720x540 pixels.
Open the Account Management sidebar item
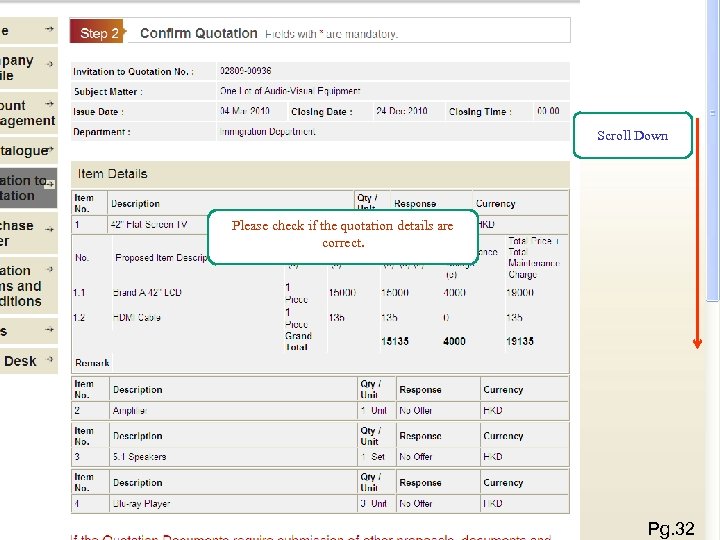28,113
